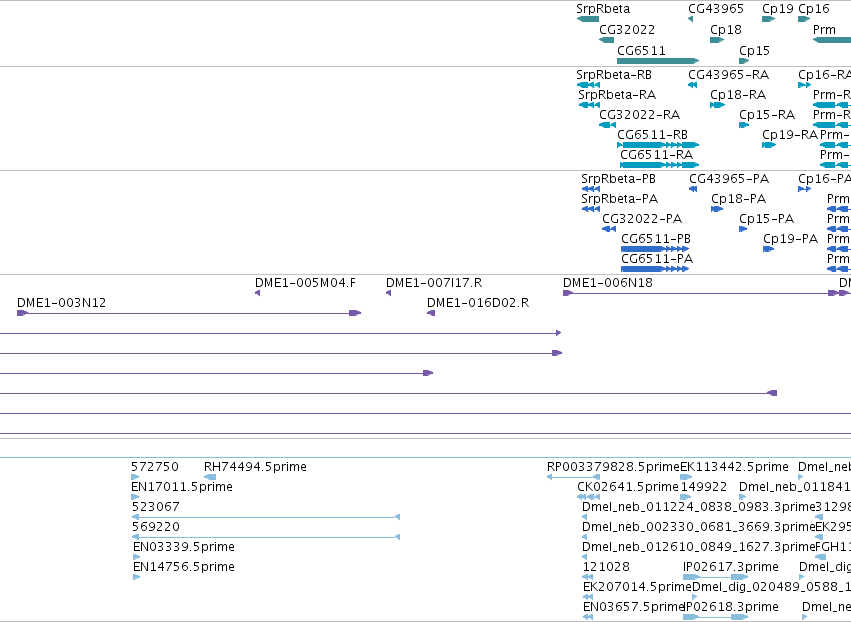Click the EN03657.5prime EST

588,617
